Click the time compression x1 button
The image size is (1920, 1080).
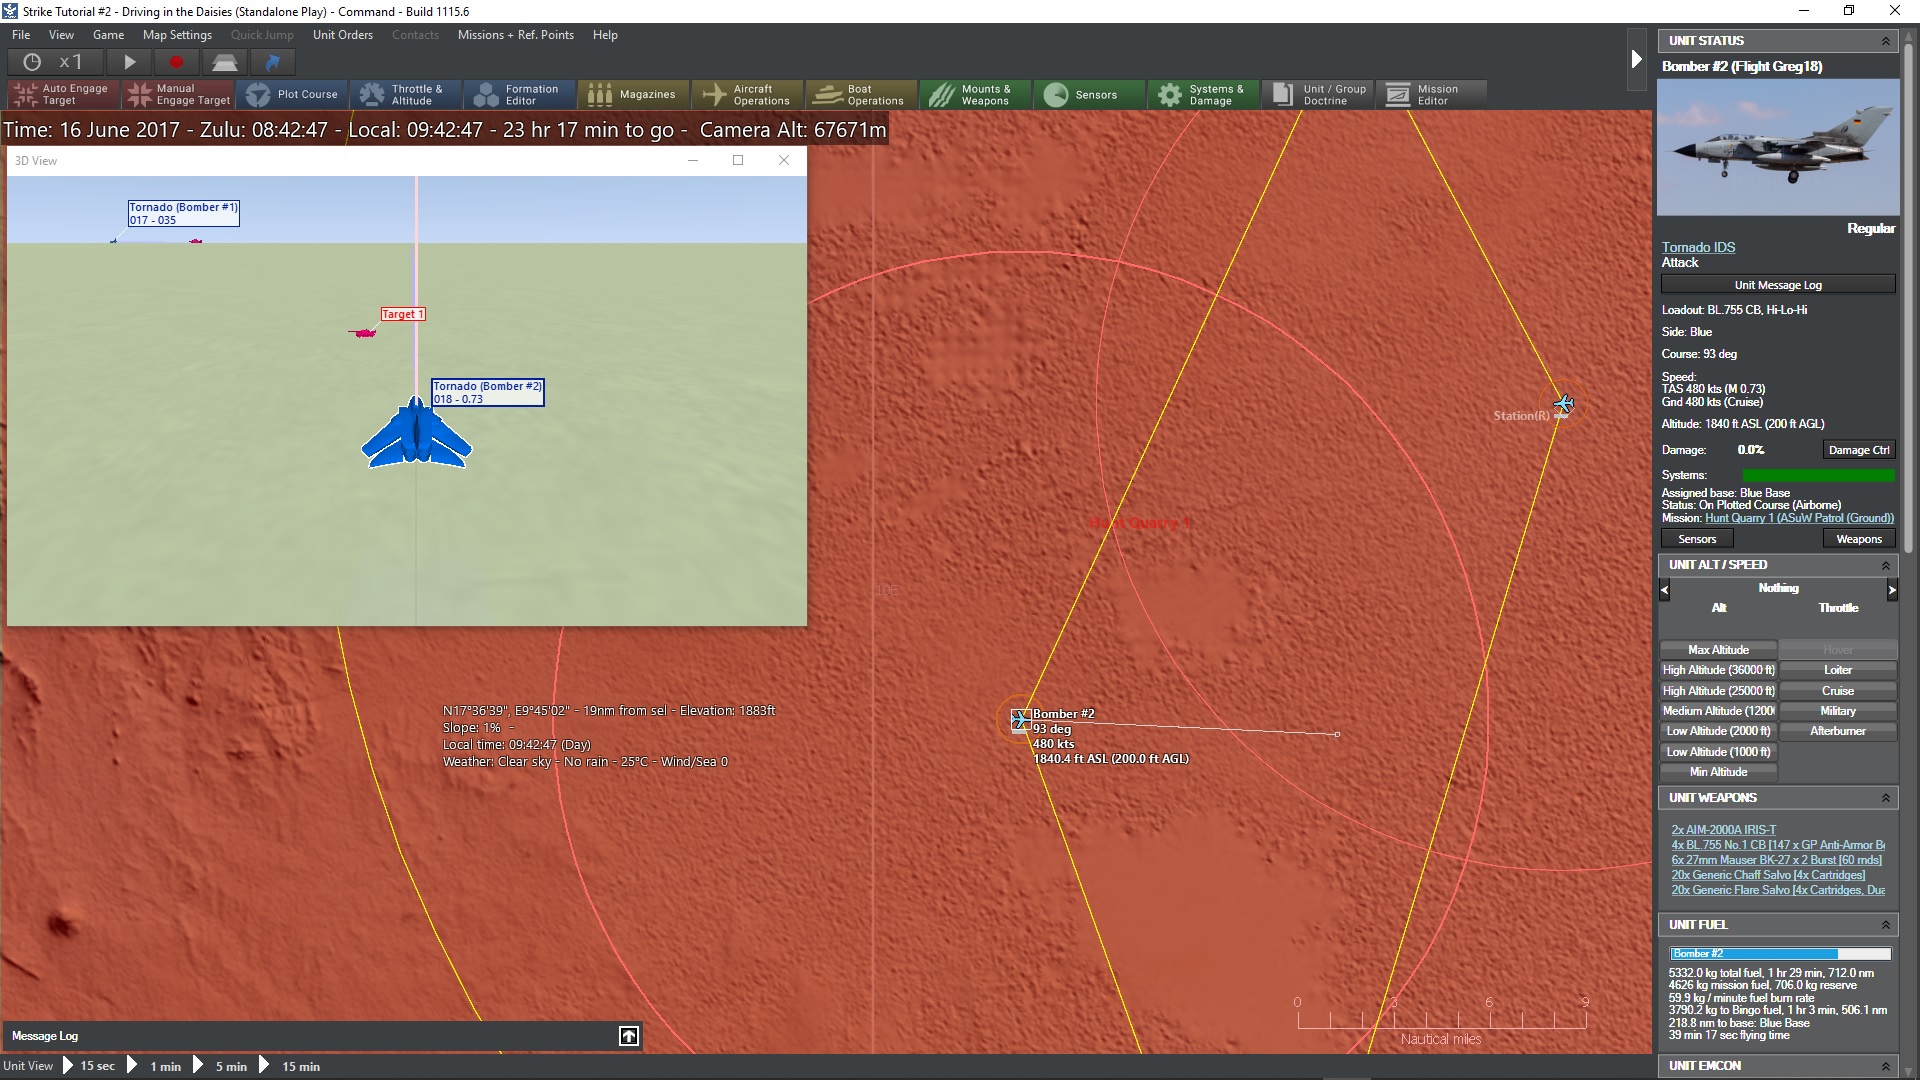[x=53, y=62]
